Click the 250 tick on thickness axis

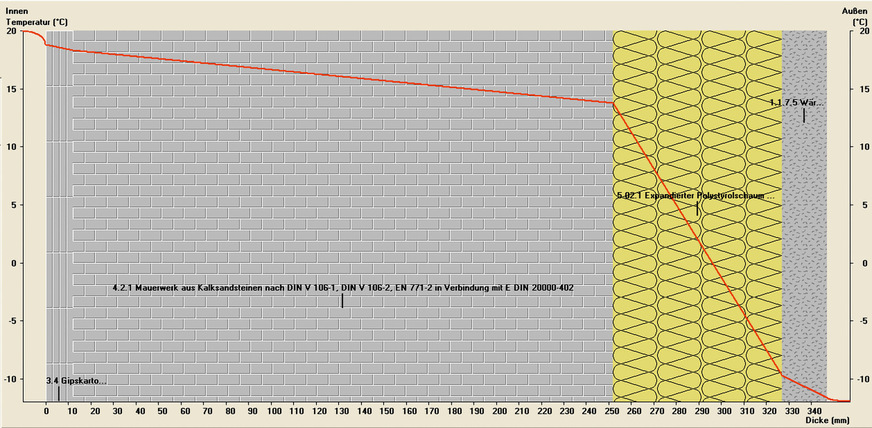click(x=612, y=411)
